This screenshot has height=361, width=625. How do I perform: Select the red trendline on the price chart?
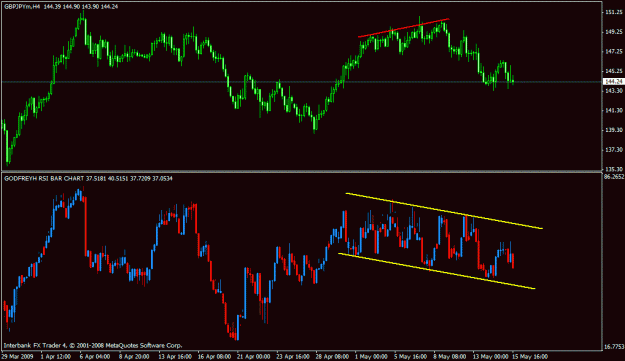click(403, 28)
